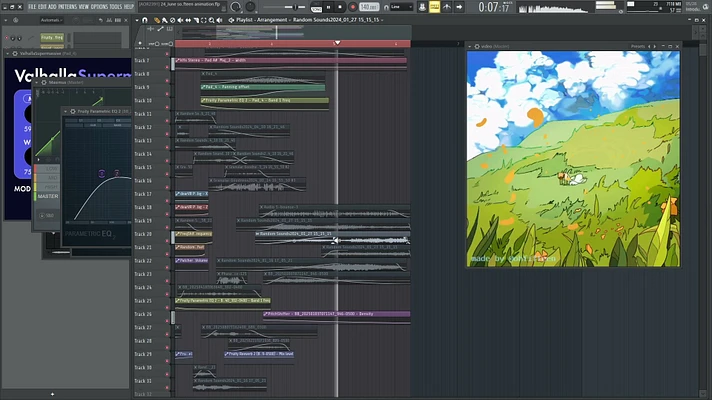Toggle the Track 18 mute dot
The width and height of the screenshot is (712, 400).
(167, 214)
